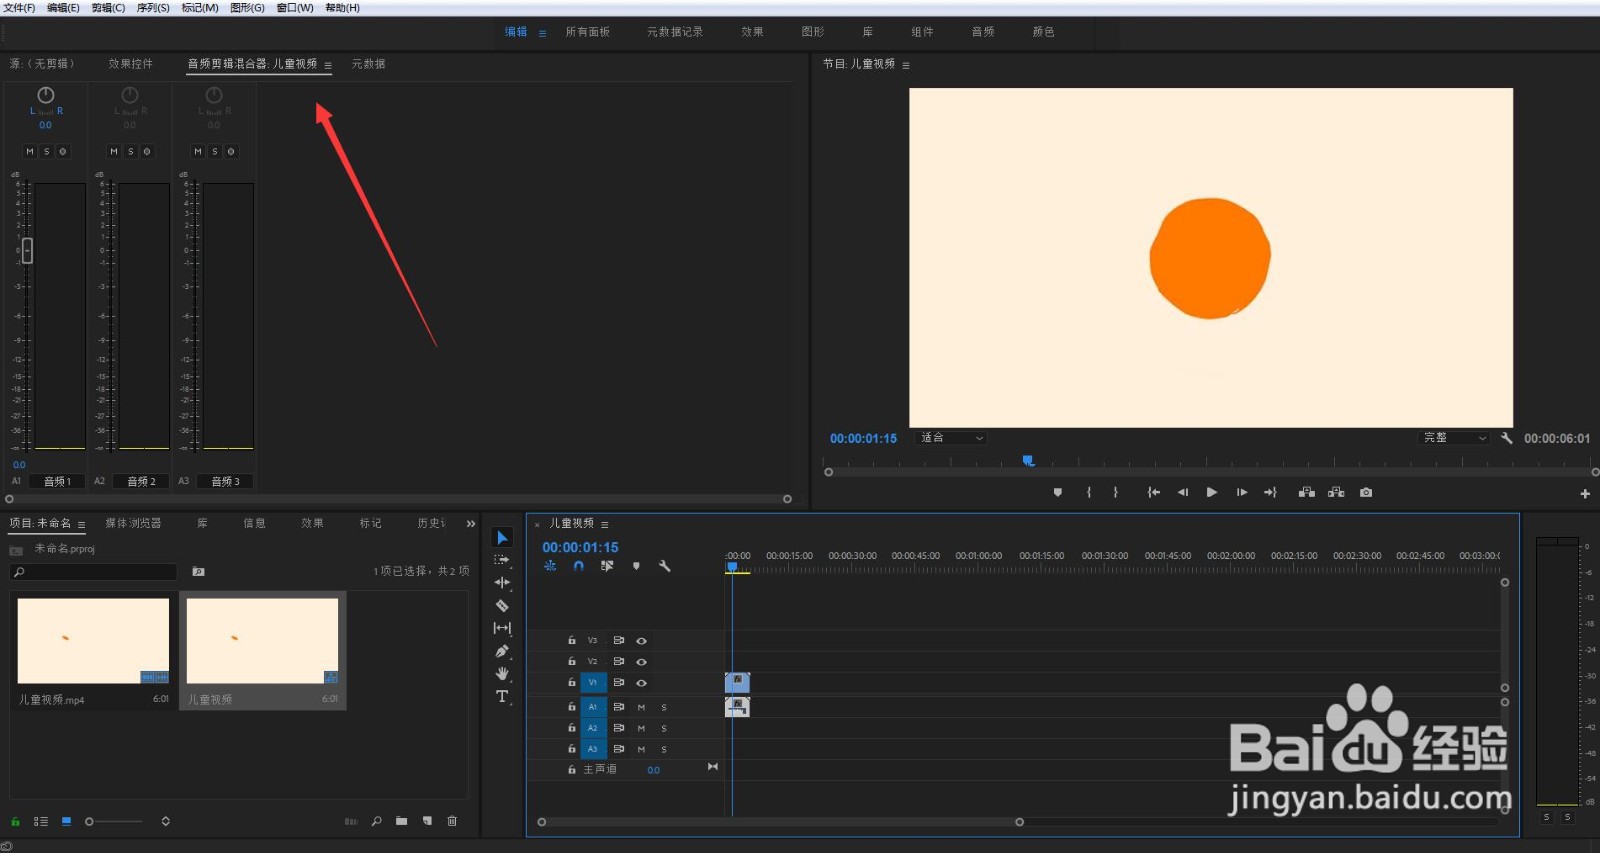Viewport: 1600px width, 853px height.
Task: Switch project panel to list view
Action: pyautogui.click(x=41, y=821)
